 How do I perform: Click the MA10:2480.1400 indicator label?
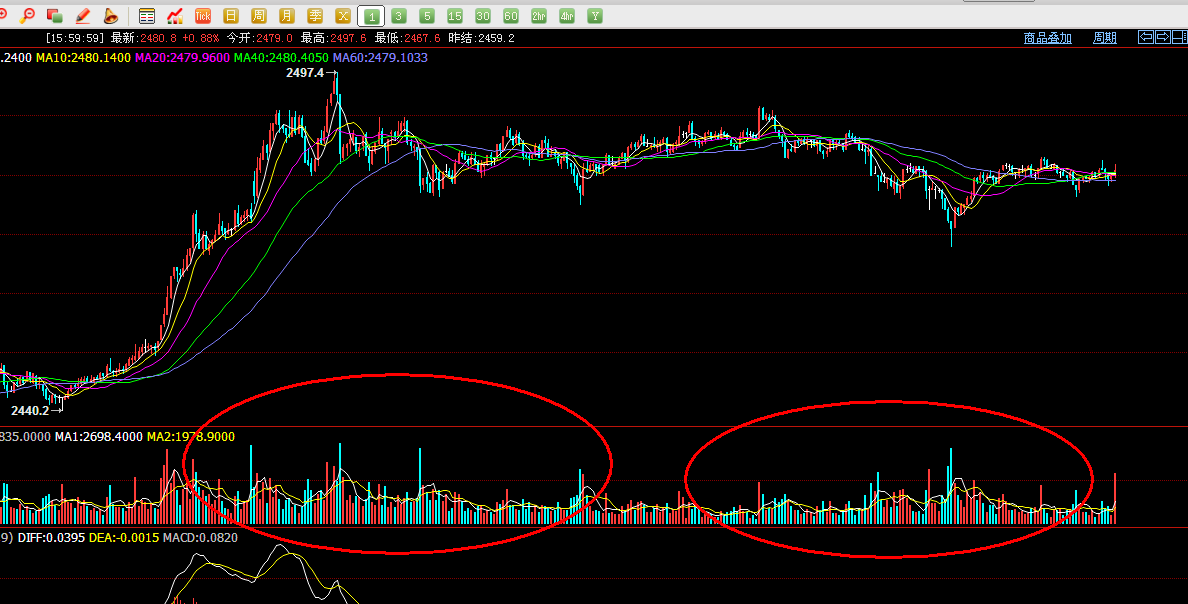[x=83, y=58]
